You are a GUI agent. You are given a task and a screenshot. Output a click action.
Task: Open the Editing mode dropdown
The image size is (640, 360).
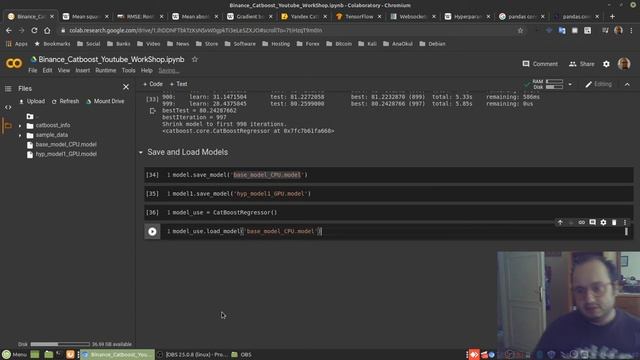pos(598,84)
